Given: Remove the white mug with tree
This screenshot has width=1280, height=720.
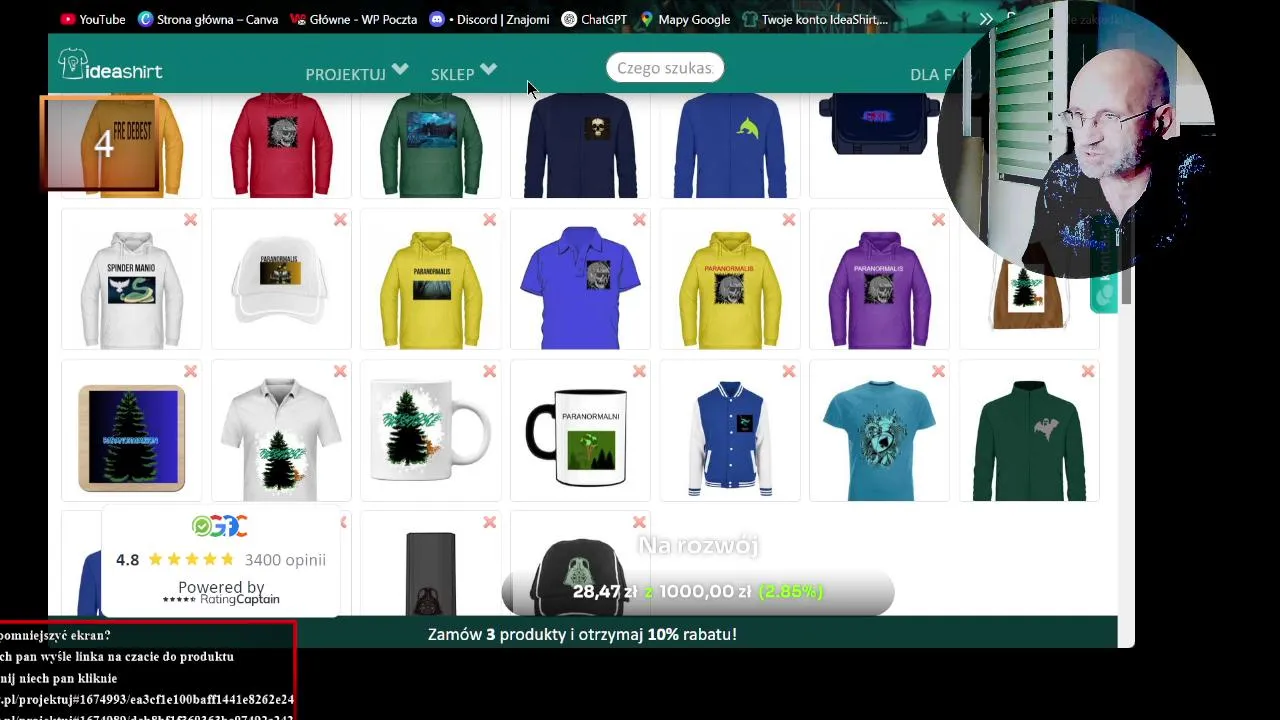Looking at the screenshot, I should click(489, 371).
